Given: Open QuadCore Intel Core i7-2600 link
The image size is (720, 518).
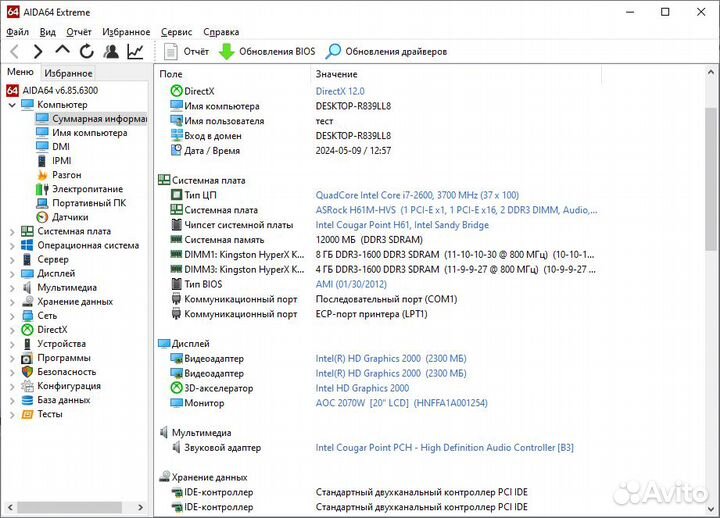Looking at the screenshot, I should point(417,195).
